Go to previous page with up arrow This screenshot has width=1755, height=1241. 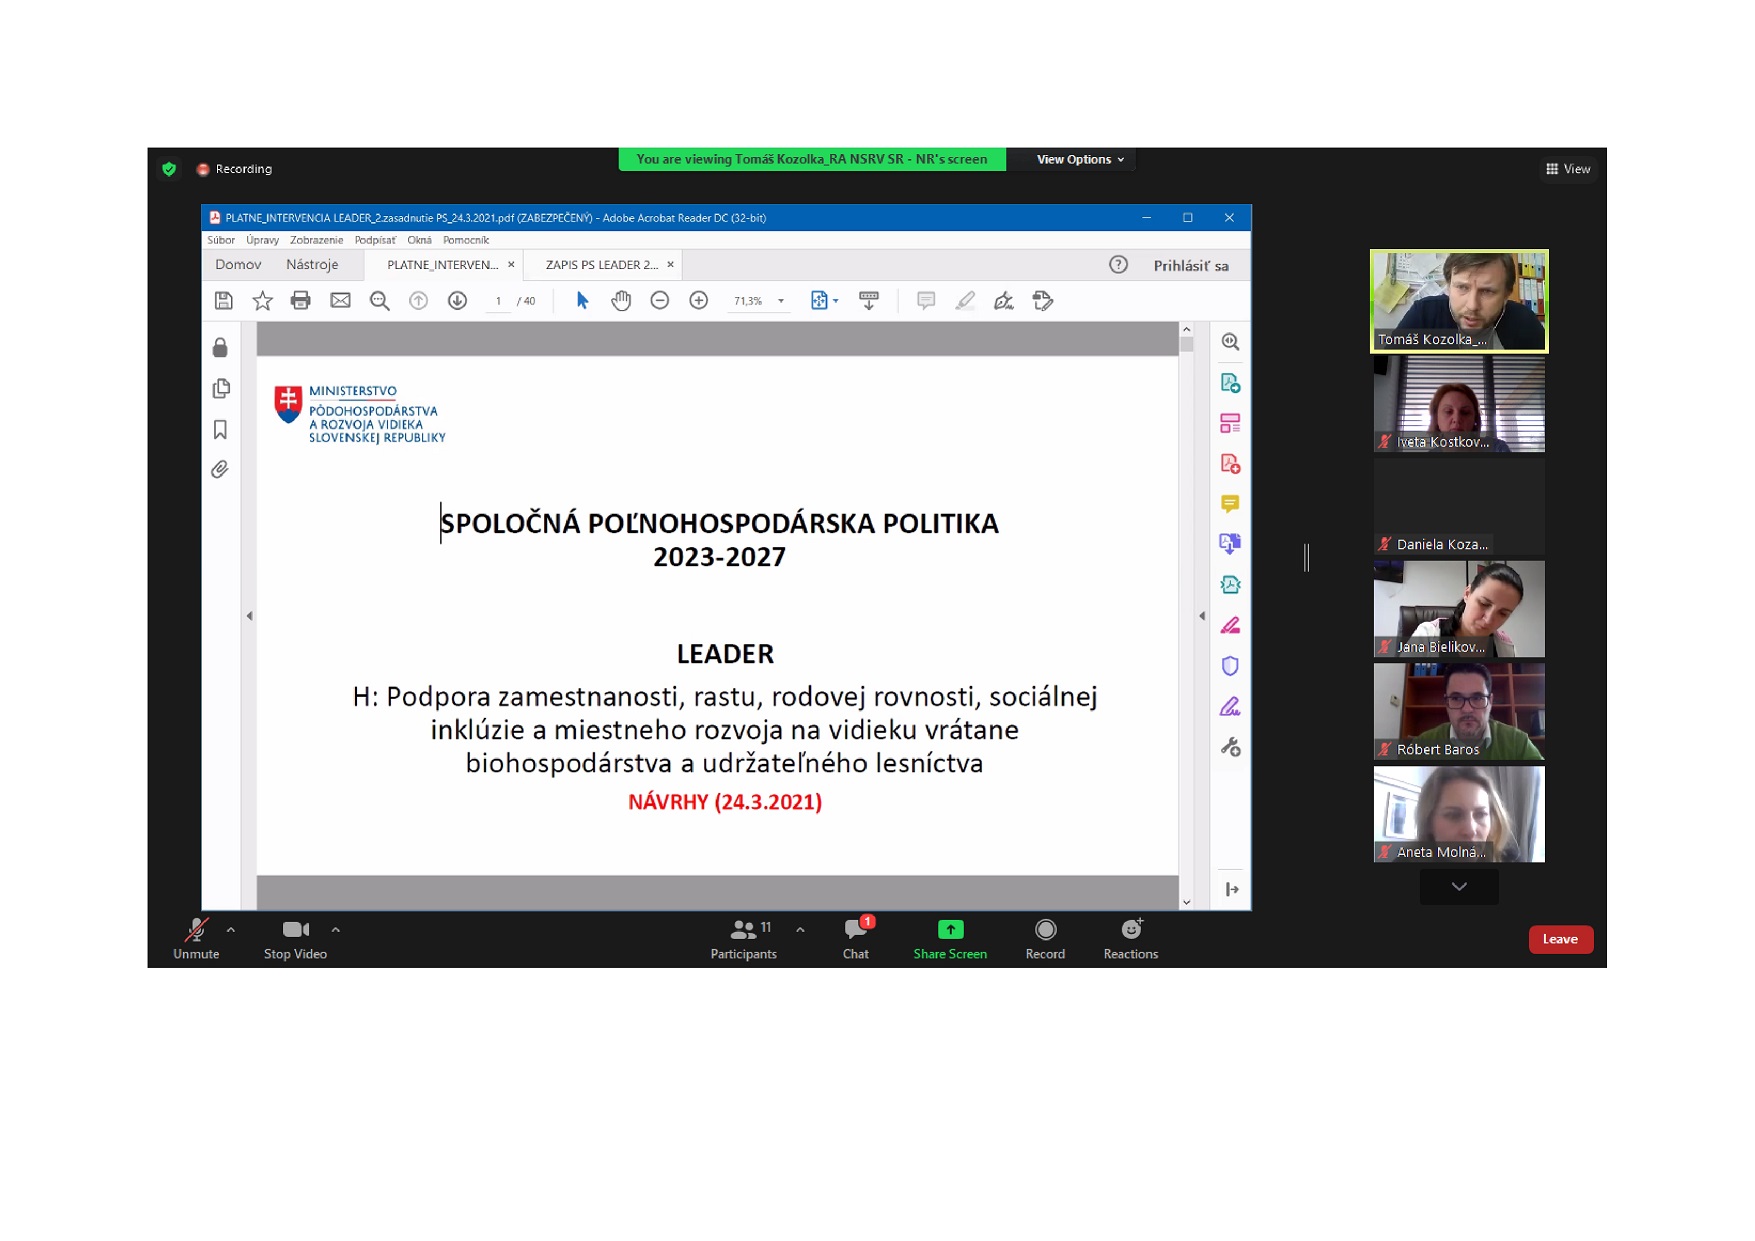point(418,301)
